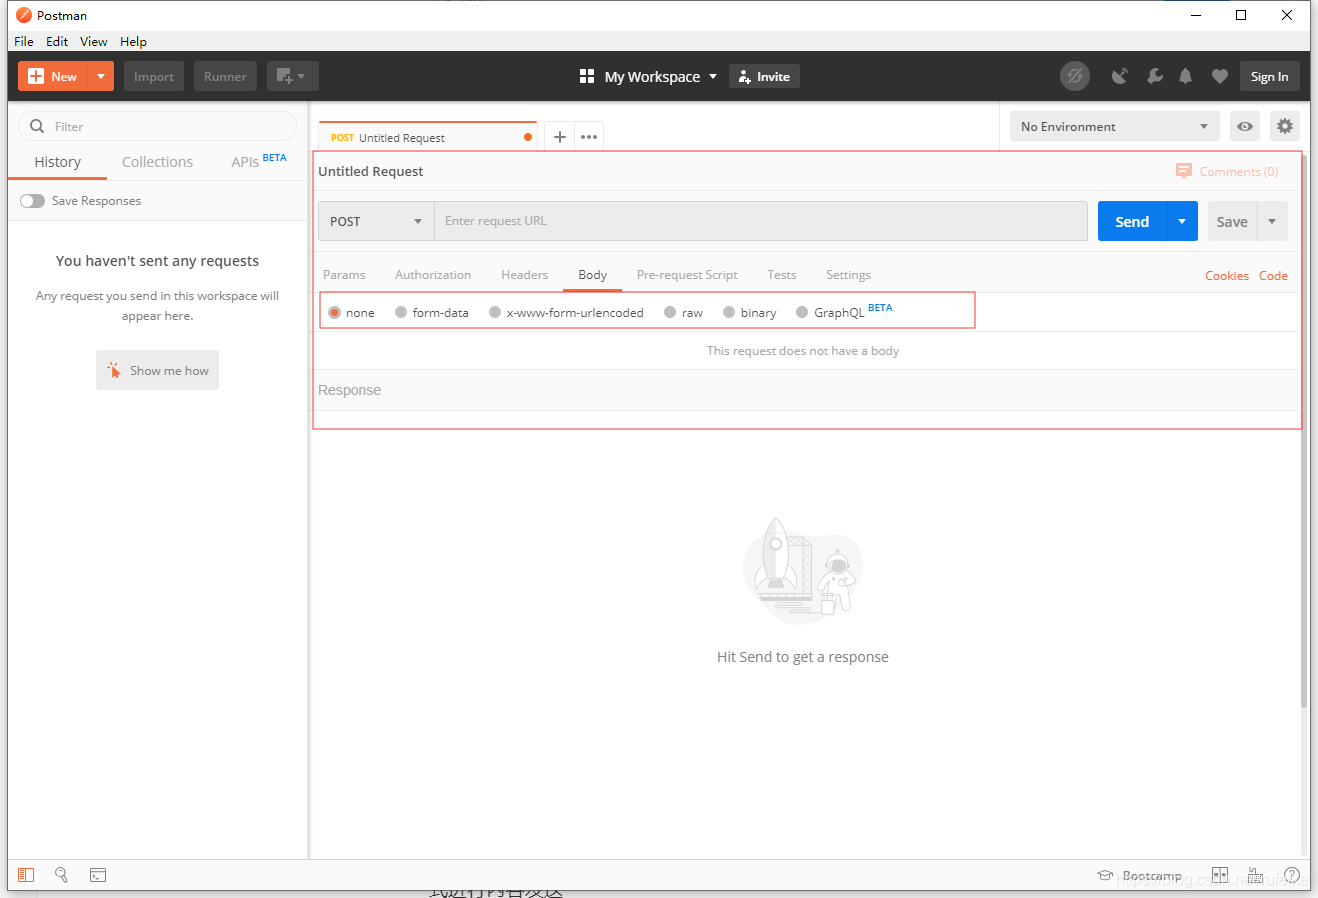1318x898 pixels.
Task: Open the notifications bell icon
Action: [1186, 76]
